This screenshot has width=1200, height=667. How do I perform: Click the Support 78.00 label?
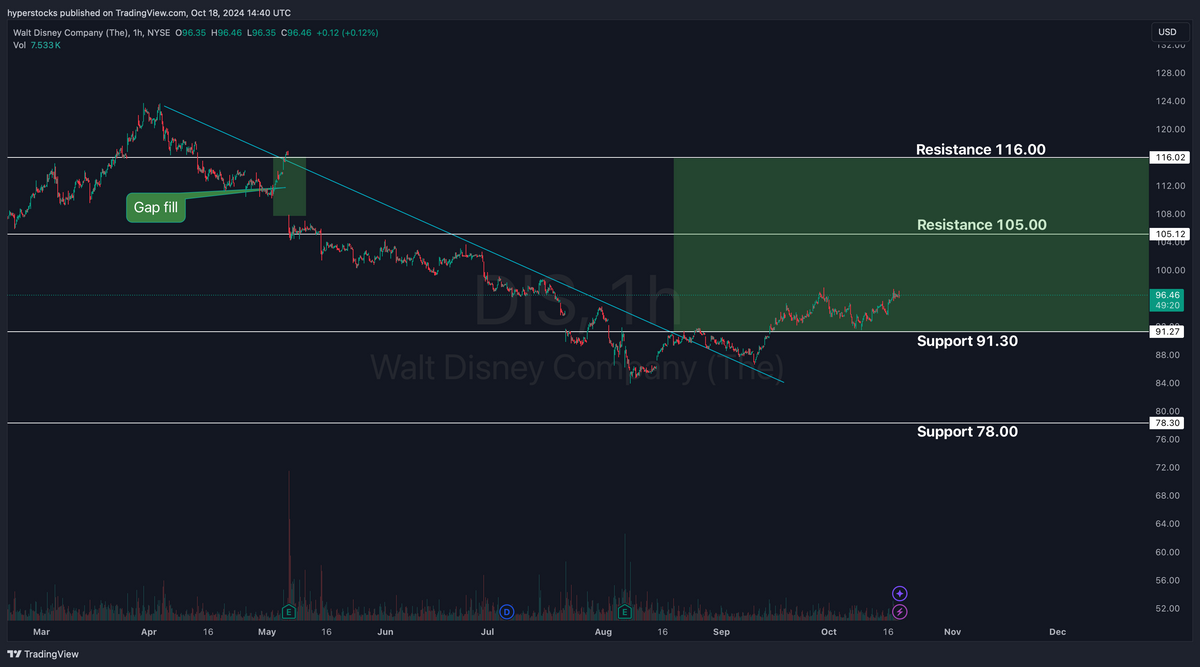click(967, 431)
